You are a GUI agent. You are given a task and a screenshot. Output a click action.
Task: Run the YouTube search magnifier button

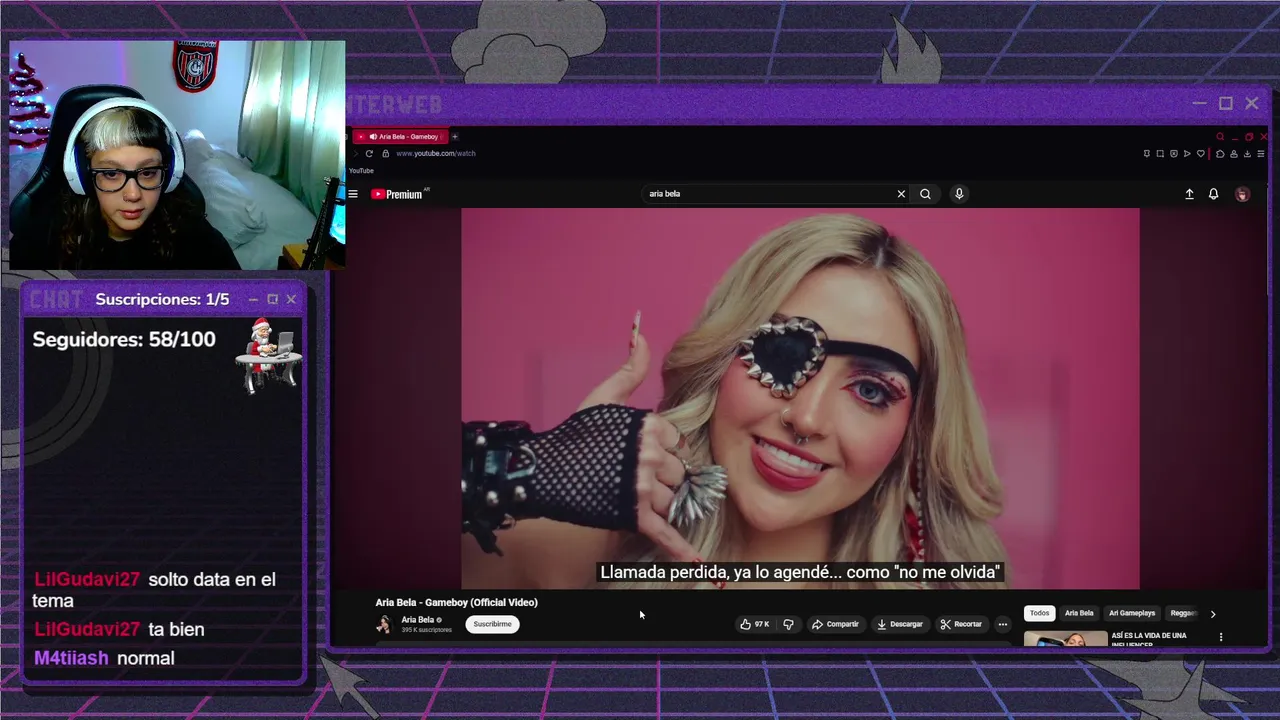[x=925, y=194]
